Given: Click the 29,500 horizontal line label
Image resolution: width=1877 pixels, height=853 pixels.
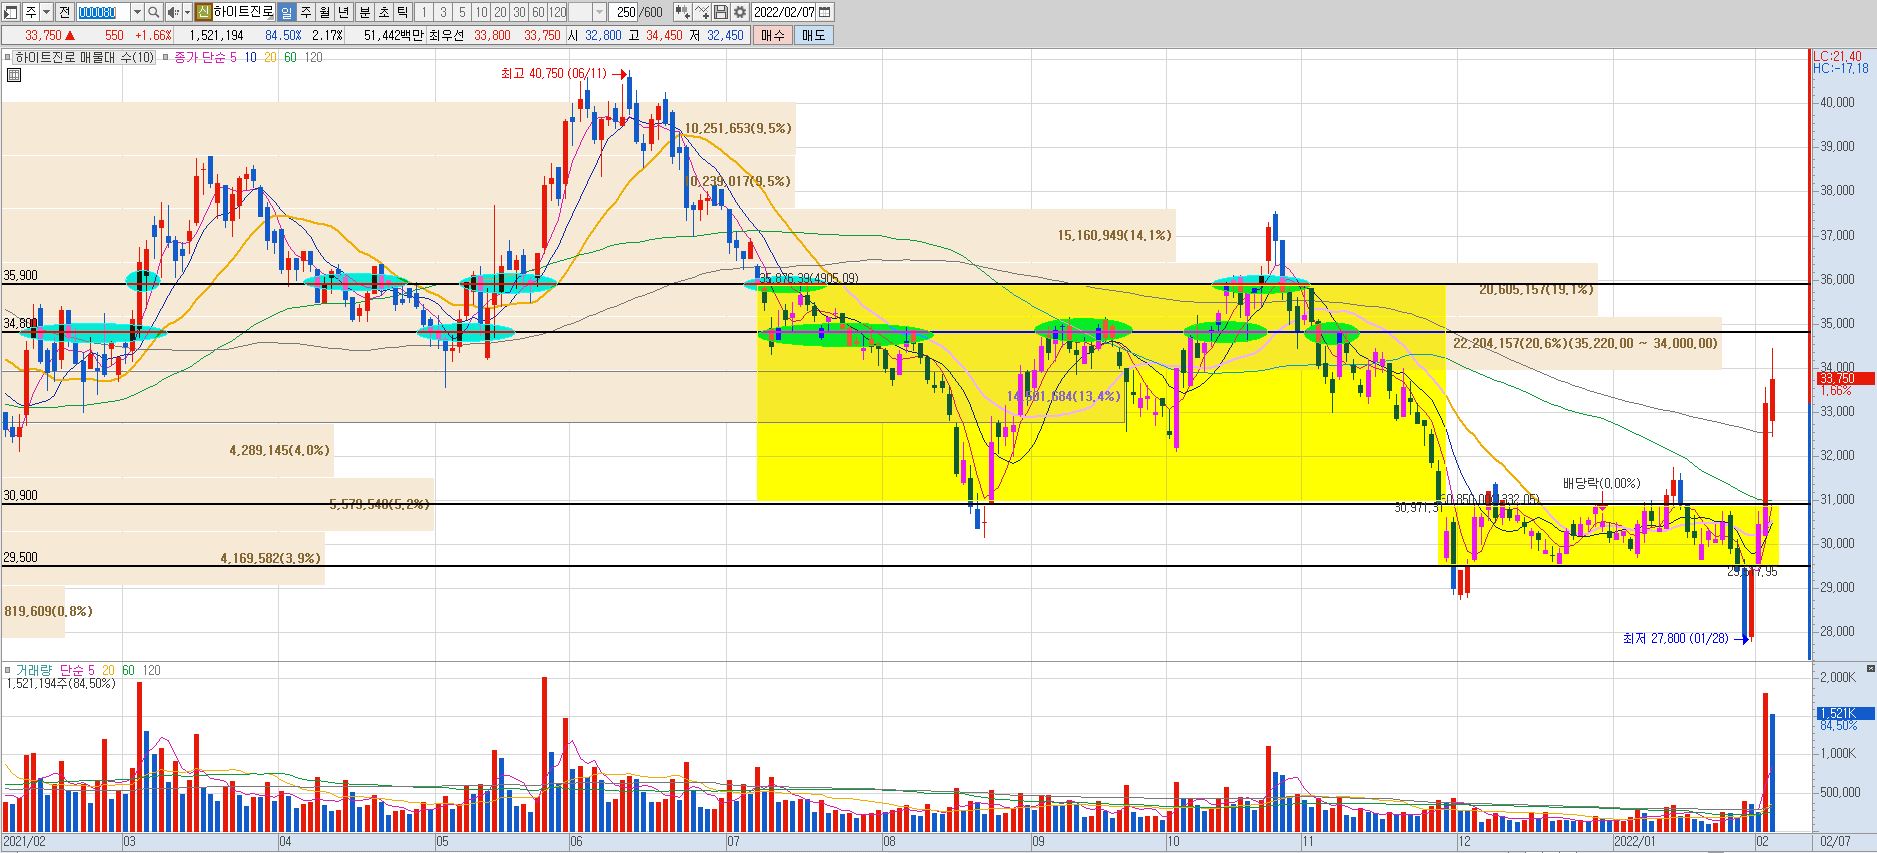Looking at the screenshot, I should tap(20, 558).
